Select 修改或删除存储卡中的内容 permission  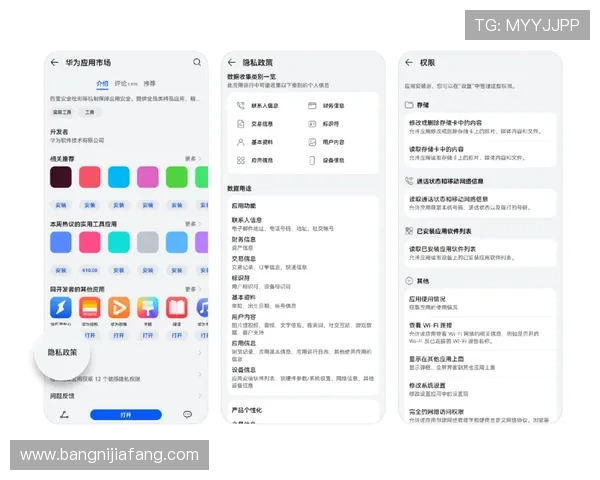point(480,127)
